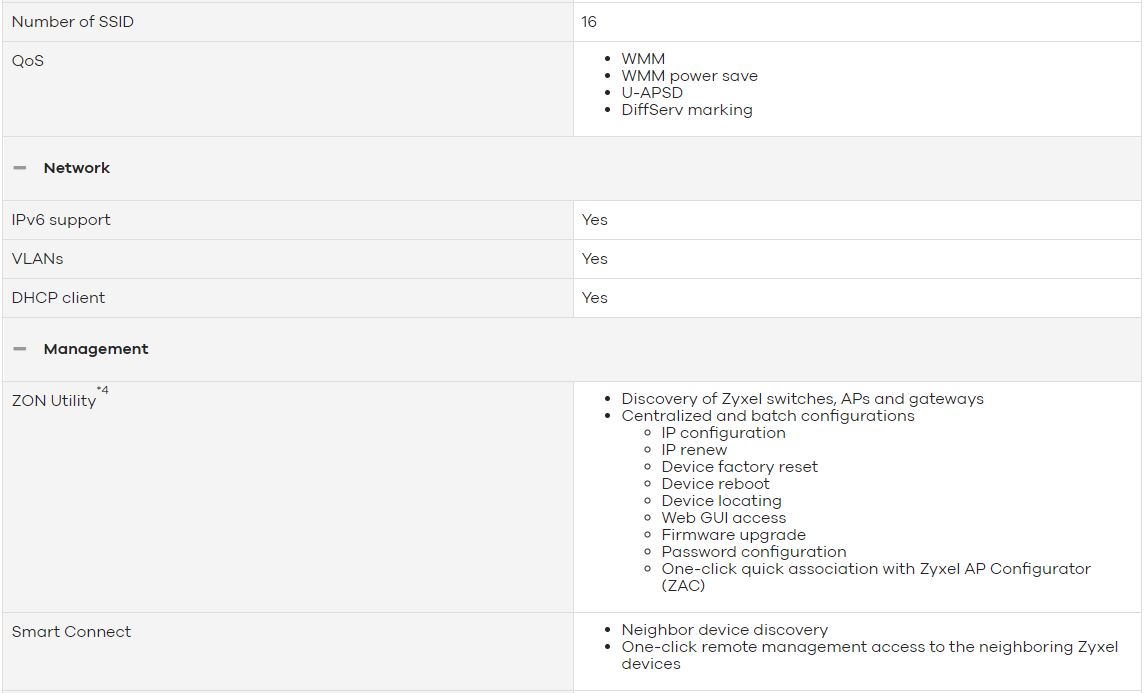The width and height of the screenshot is (1145, 693).
Task: Click the Number of SSID value 16
Action: (589, 22)
